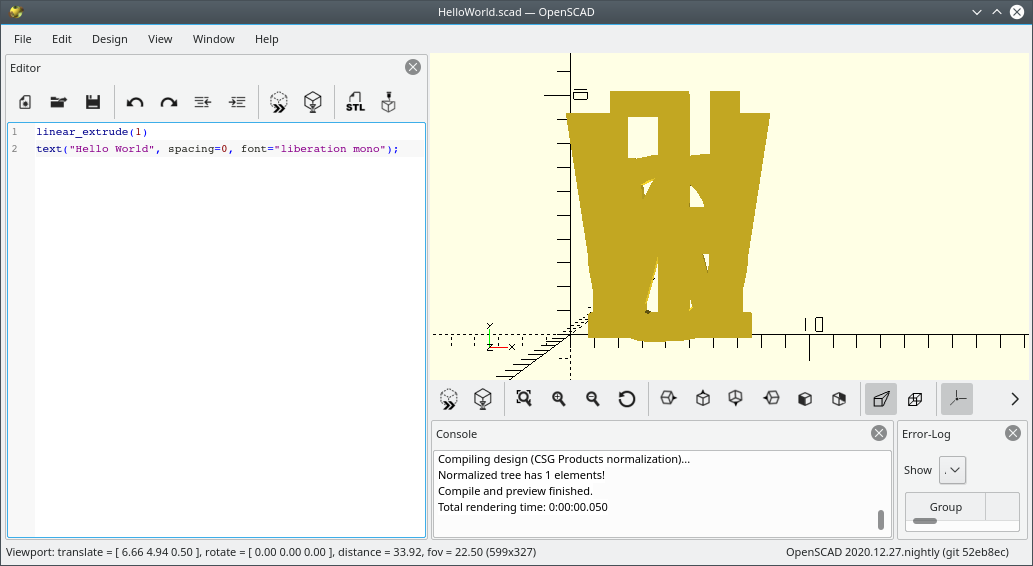Screen dimensions: 1033x566
Task: Click the Group column header in Error-Log
Action: (x=945, y=507)
